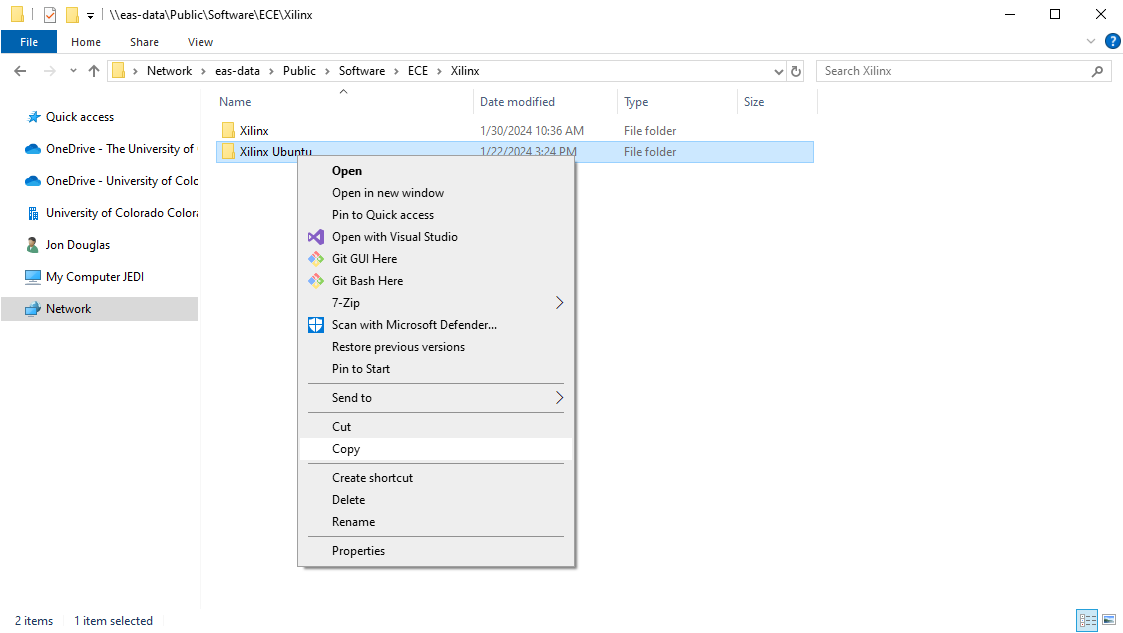This screenshot has width=1123, height=633.
Task: Go up one folder level
Action: pos(94,71)
